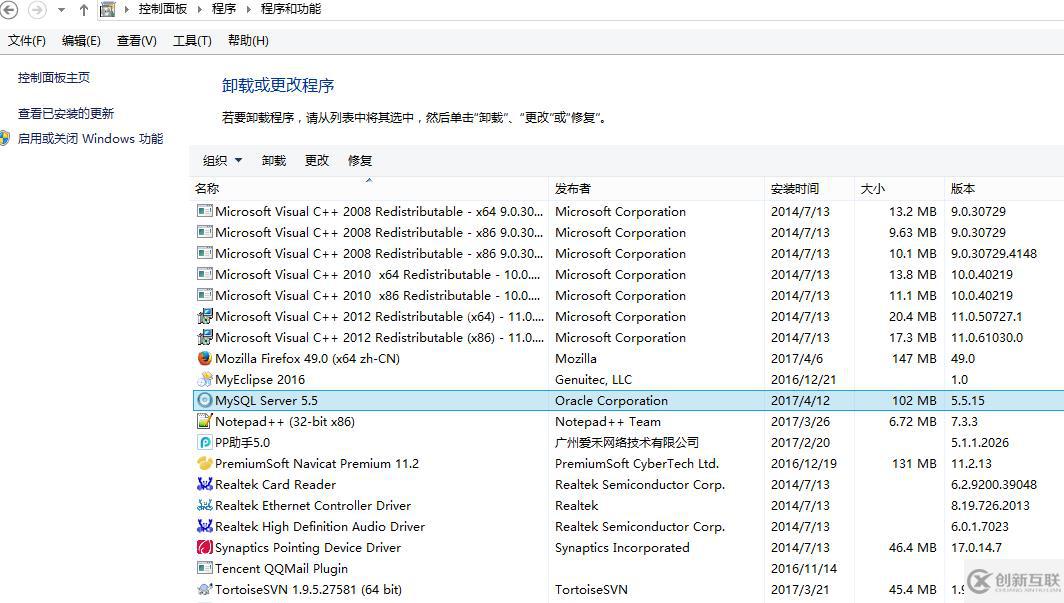Open 查看已安装的更新 link
1064x603 pixels.
66,113
